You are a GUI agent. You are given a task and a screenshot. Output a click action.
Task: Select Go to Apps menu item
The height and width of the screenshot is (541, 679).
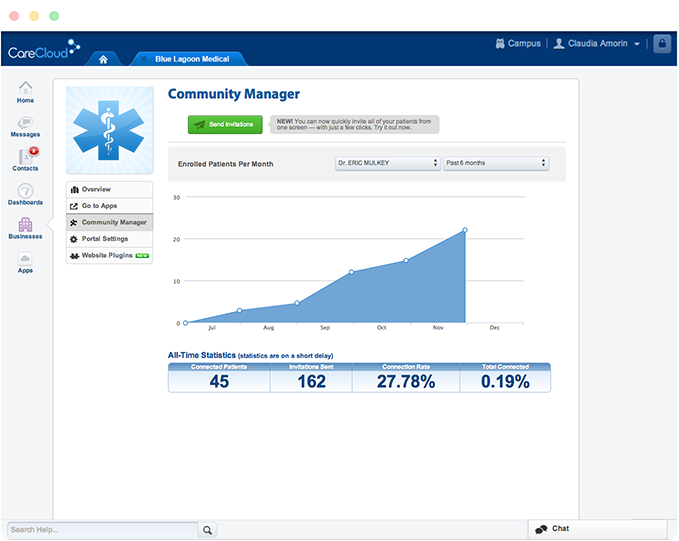110,206
